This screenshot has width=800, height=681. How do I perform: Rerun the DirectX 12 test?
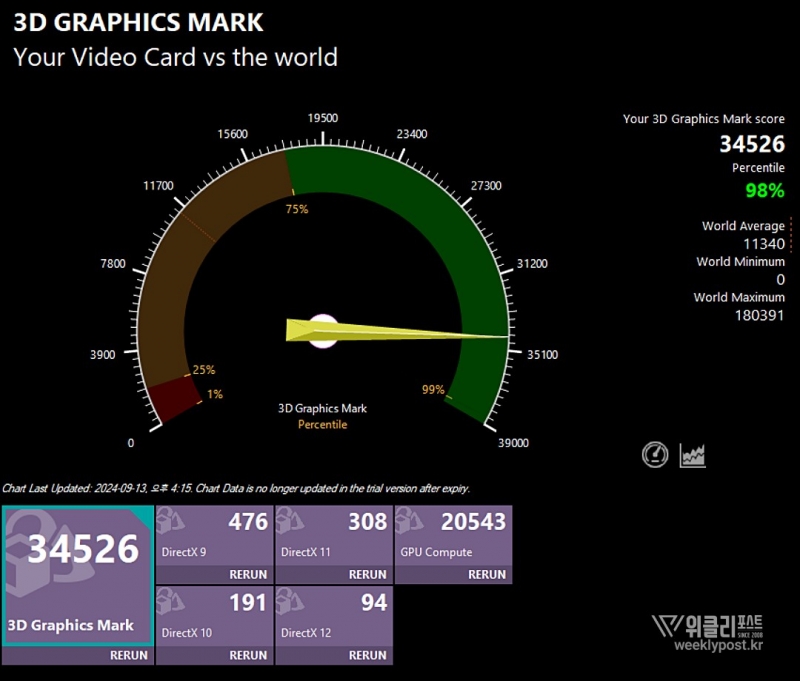[x=367, y=655]
